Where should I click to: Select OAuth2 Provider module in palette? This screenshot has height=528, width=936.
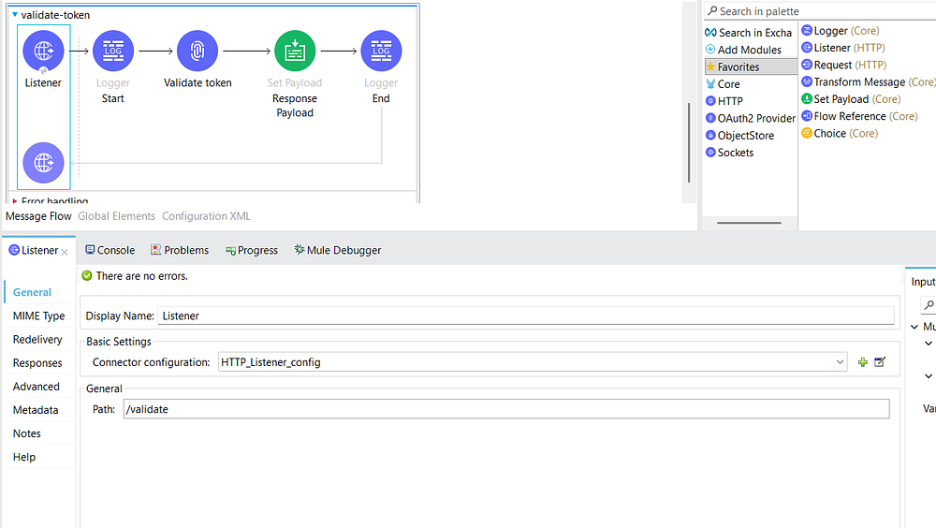(750, 118)
